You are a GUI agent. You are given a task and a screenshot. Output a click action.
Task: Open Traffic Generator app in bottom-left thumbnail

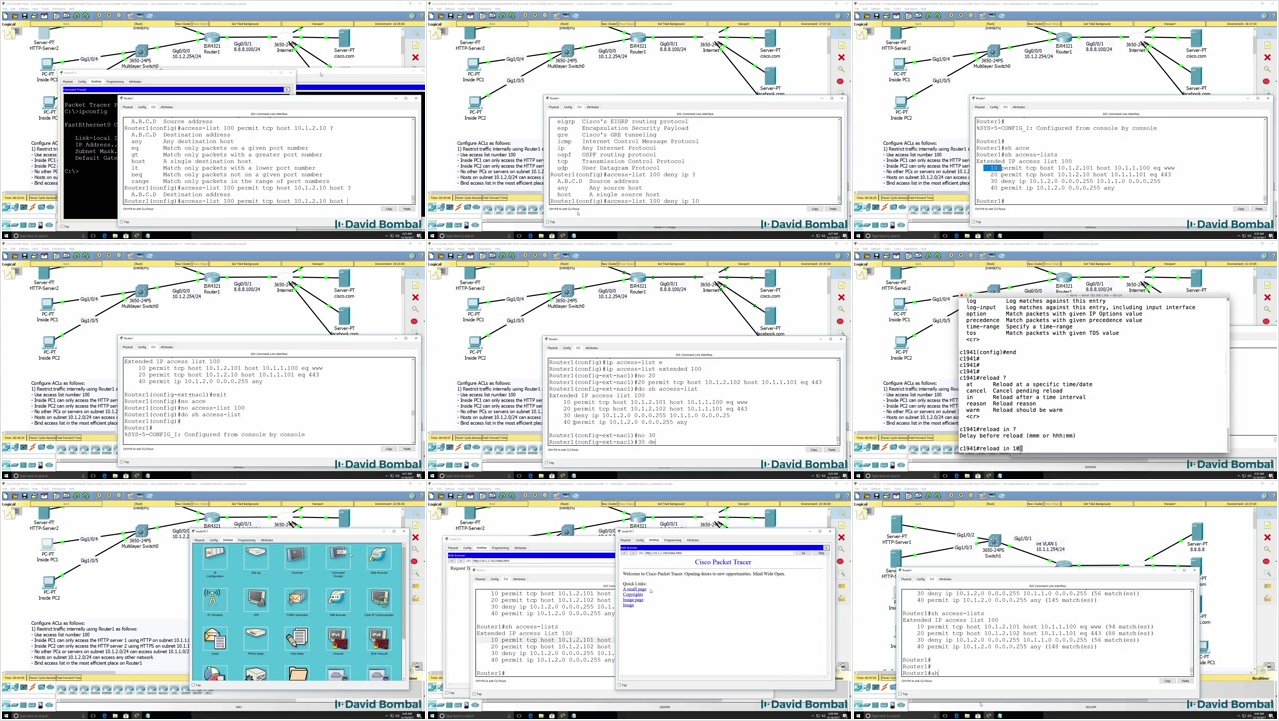pos(297,600)
